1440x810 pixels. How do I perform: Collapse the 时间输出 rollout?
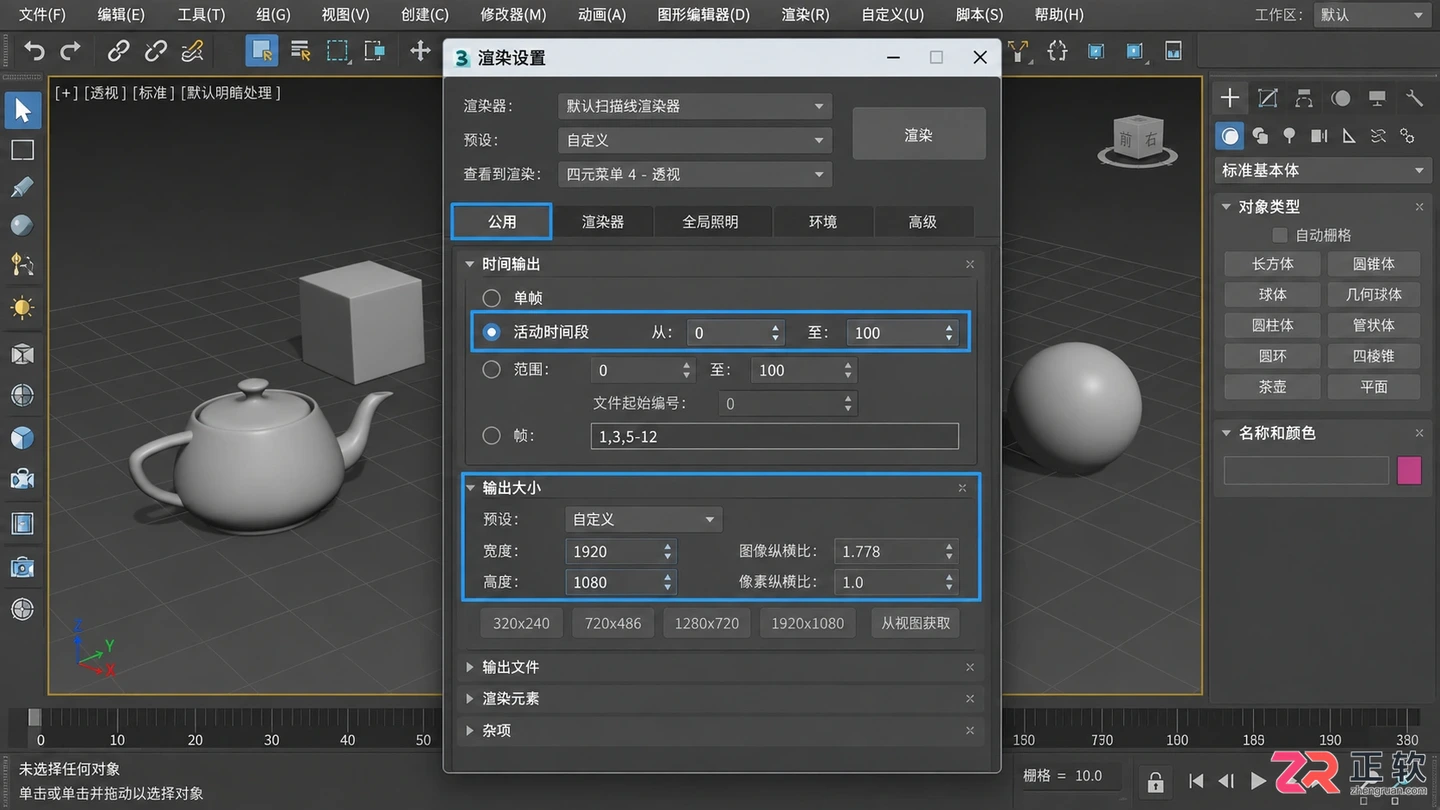470,264
